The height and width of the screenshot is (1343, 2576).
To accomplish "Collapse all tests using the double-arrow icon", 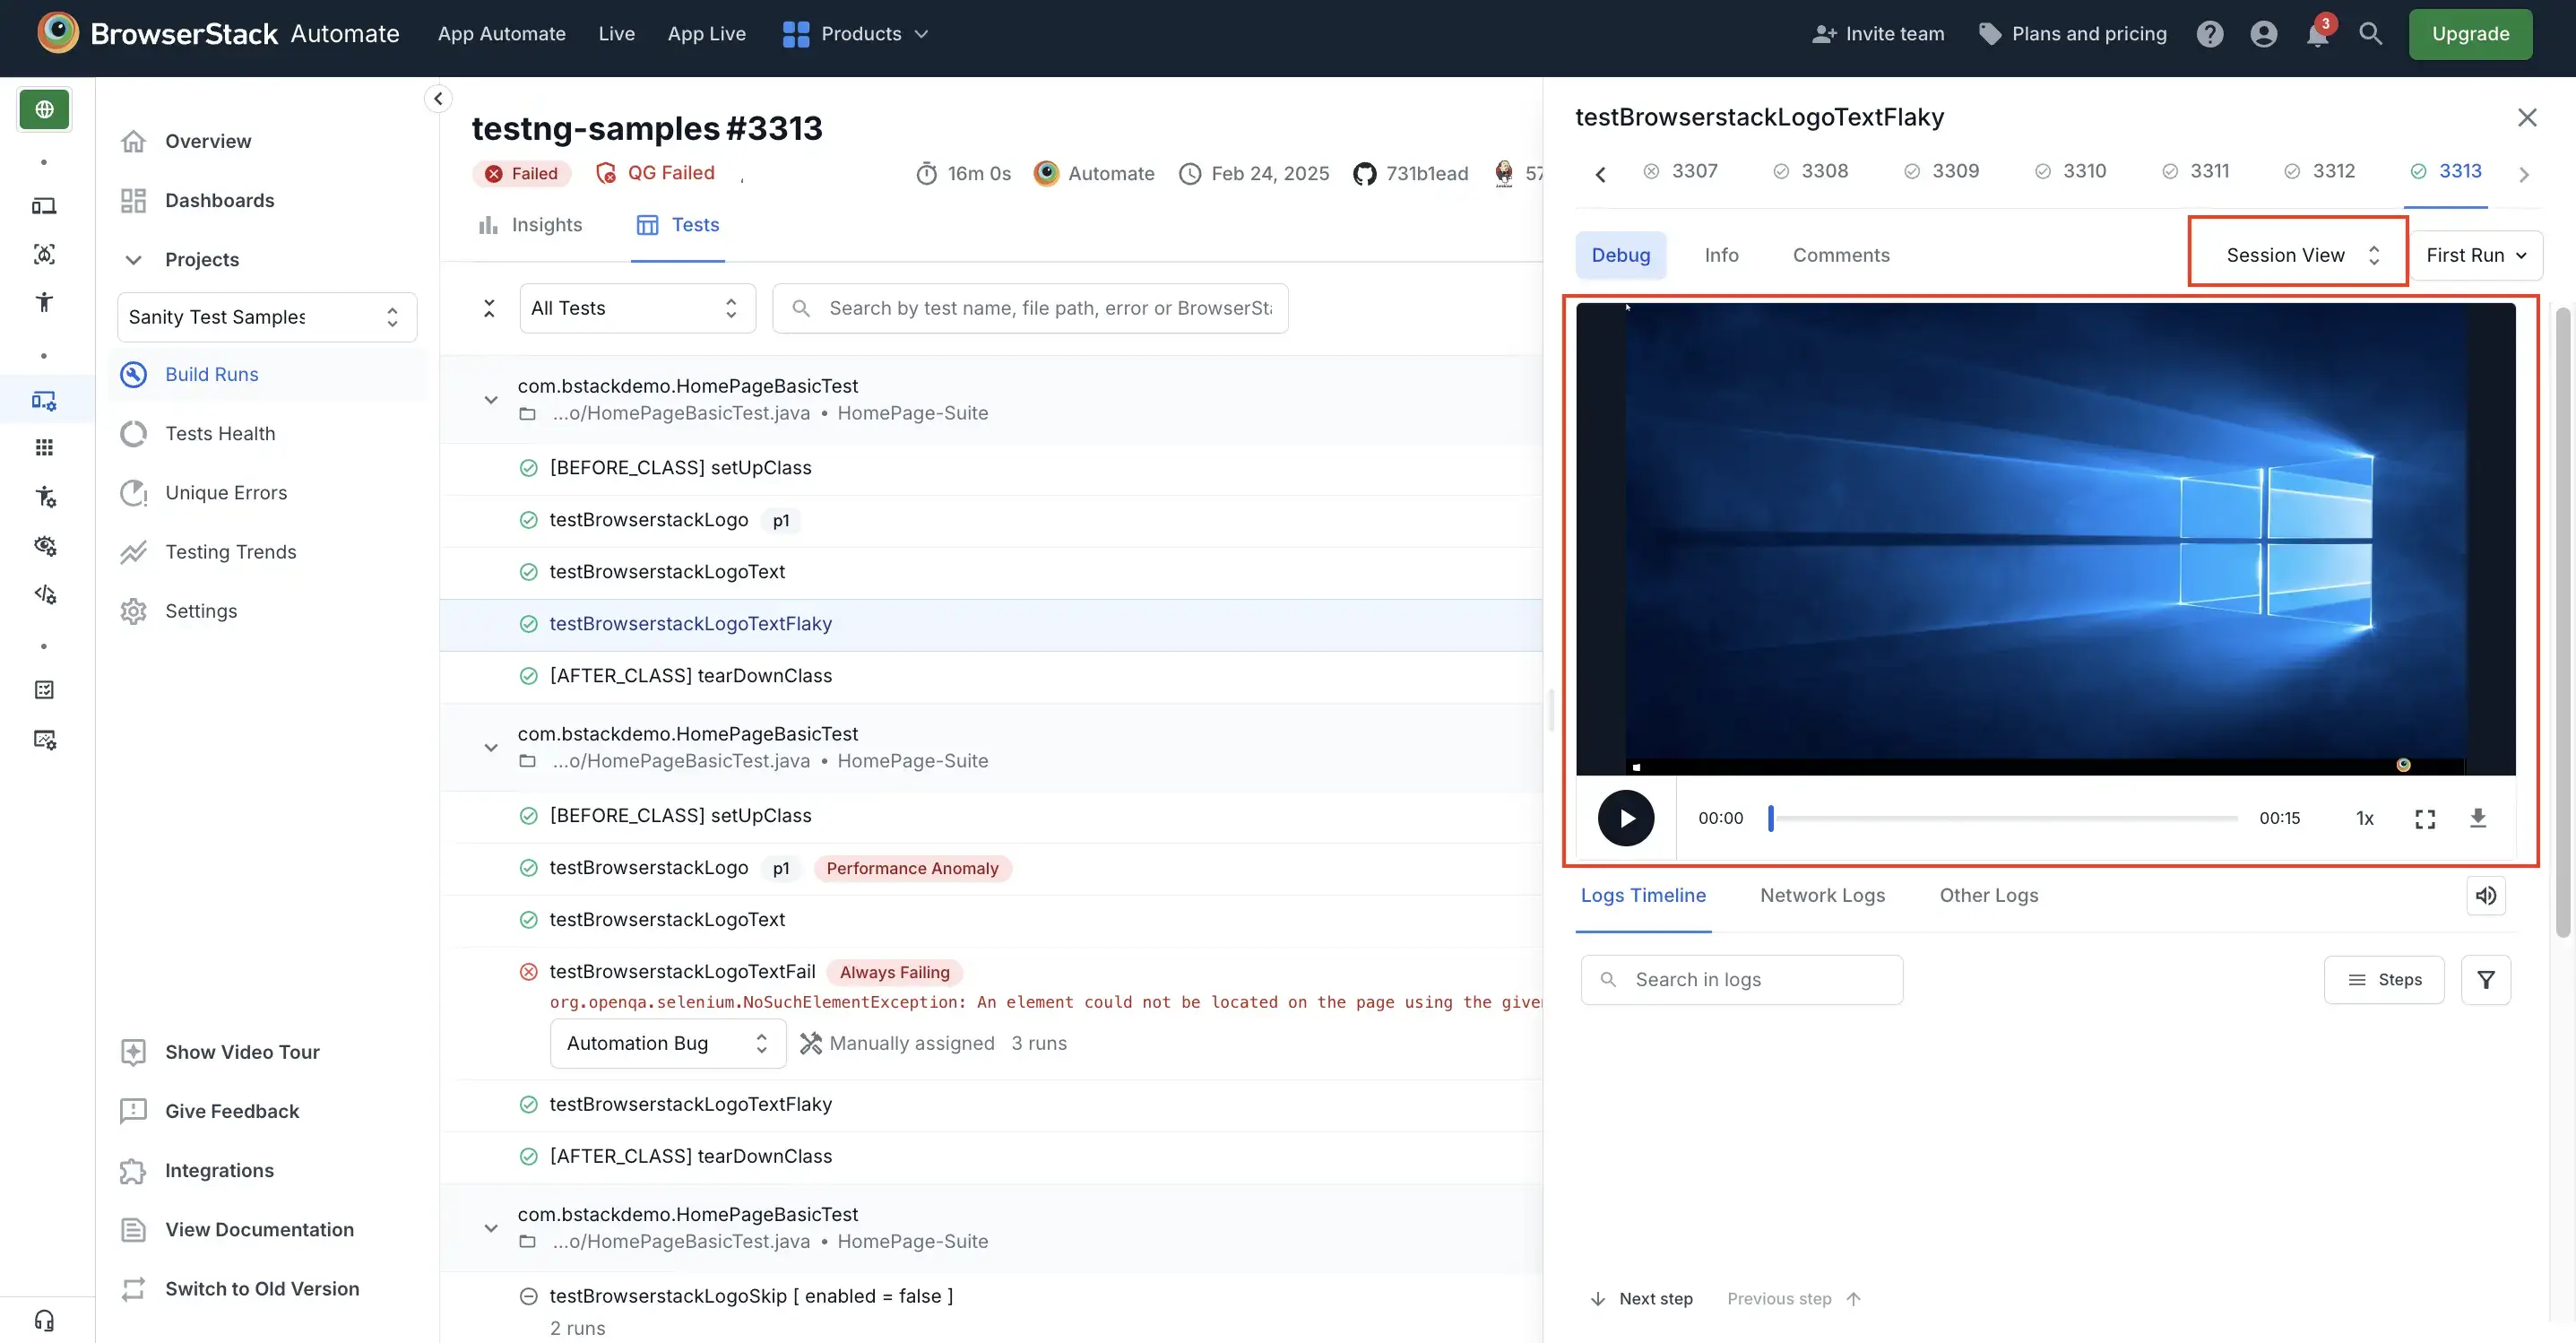I will (x=488, y=307).
